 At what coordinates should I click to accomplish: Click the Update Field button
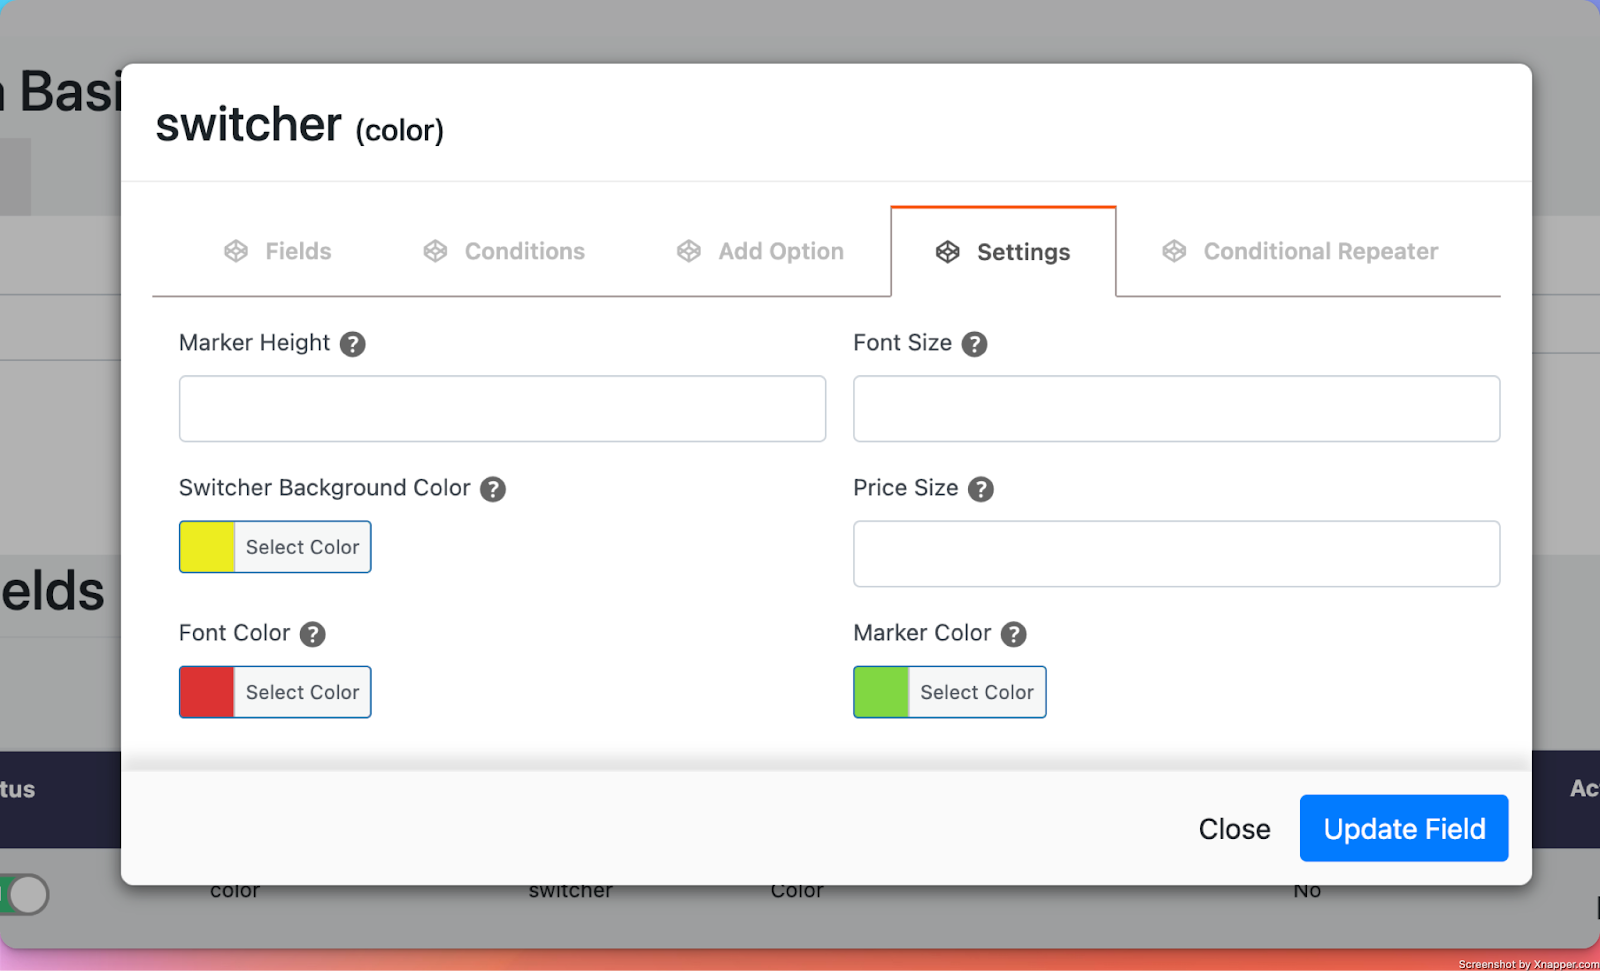(1404, 828)
